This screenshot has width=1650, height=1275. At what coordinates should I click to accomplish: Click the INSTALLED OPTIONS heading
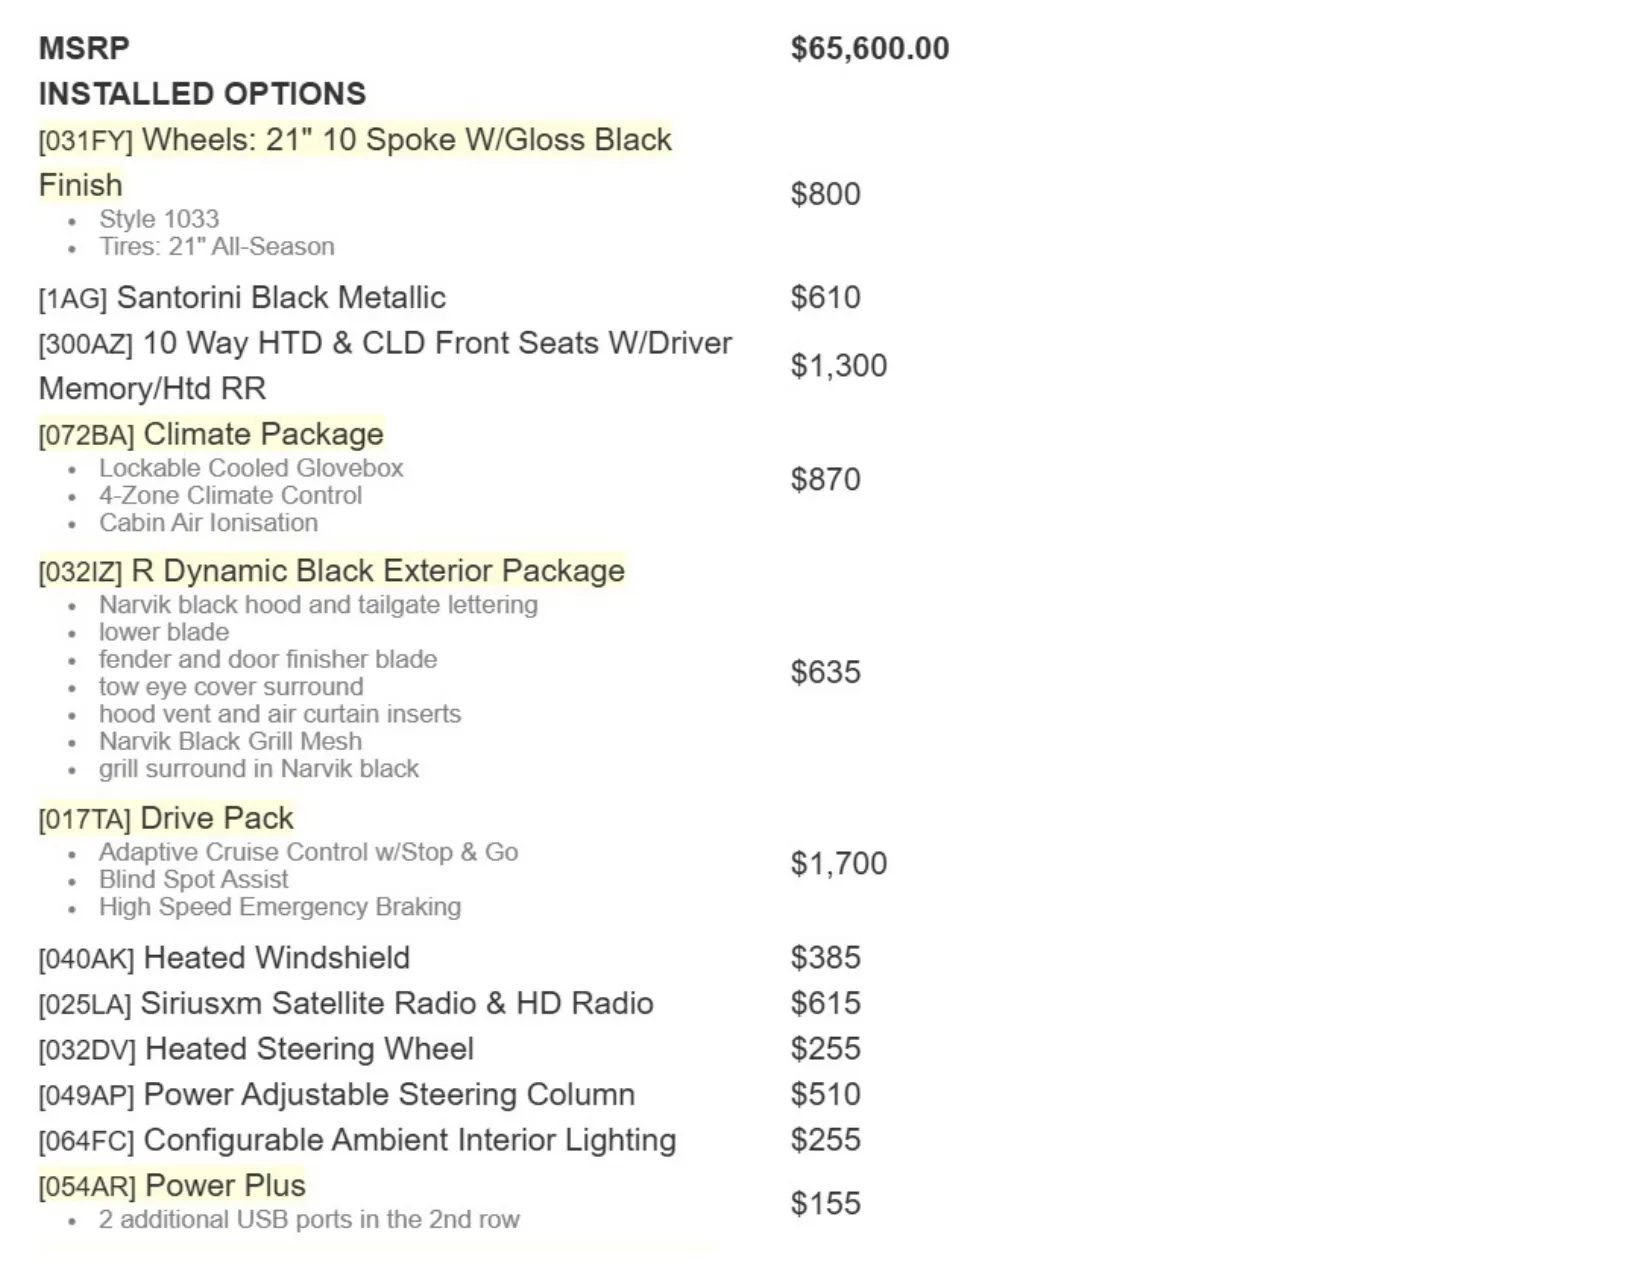202,94
